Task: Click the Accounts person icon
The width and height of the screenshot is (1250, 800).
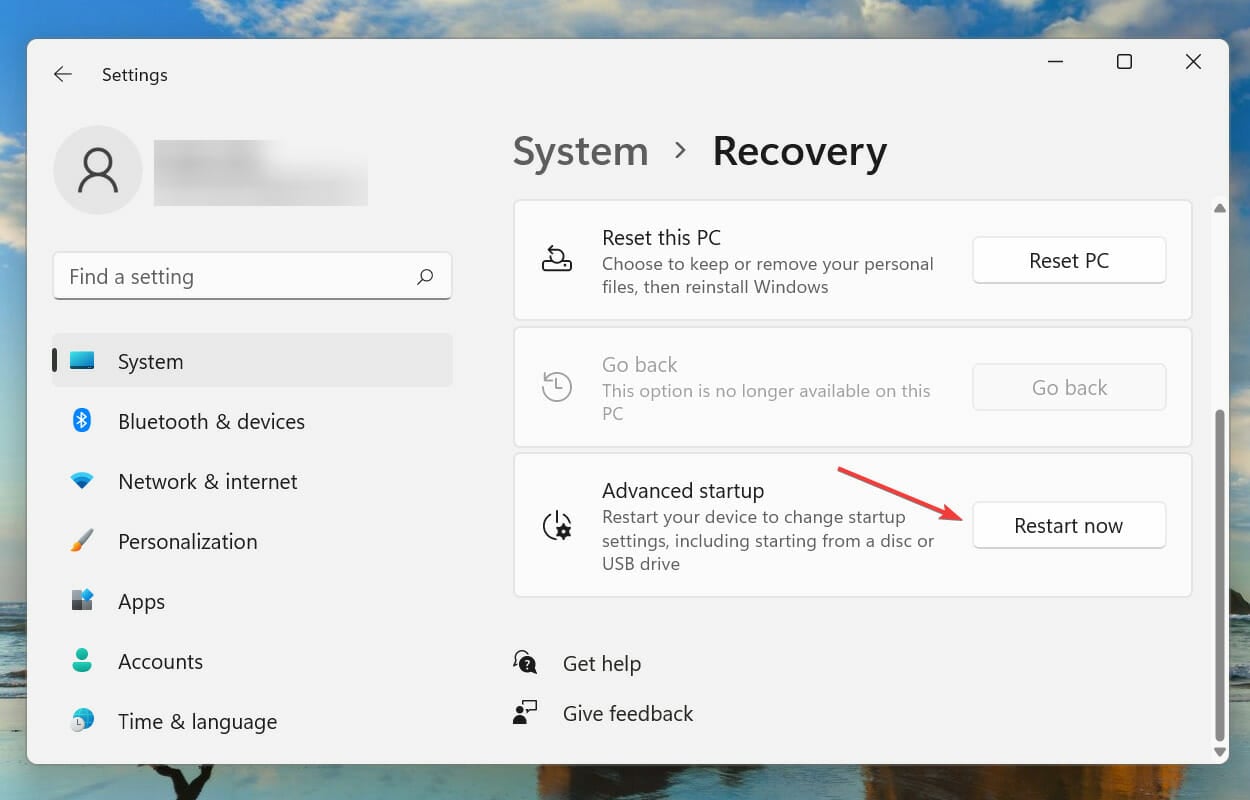Action: (x=82, y=661)
